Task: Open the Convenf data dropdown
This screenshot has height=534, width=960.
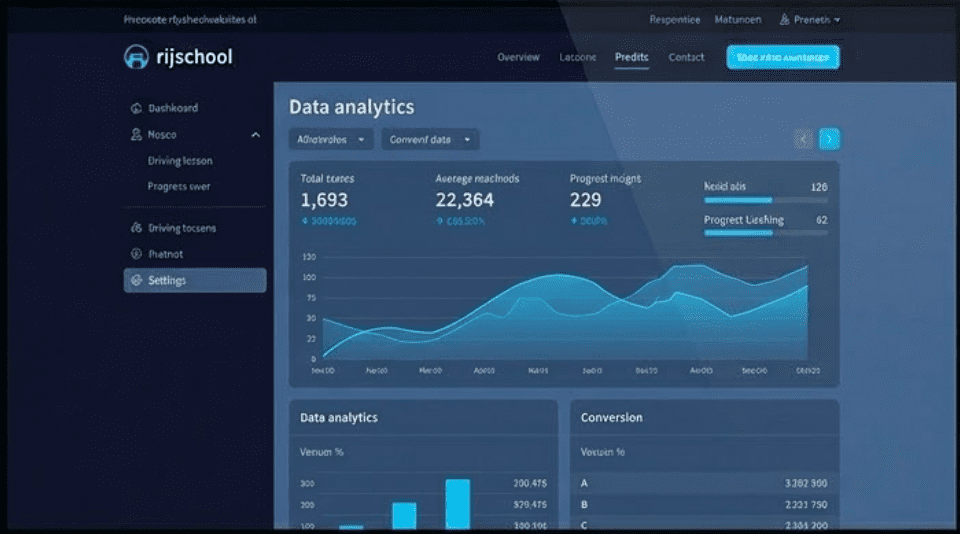Action: point(430,140)
